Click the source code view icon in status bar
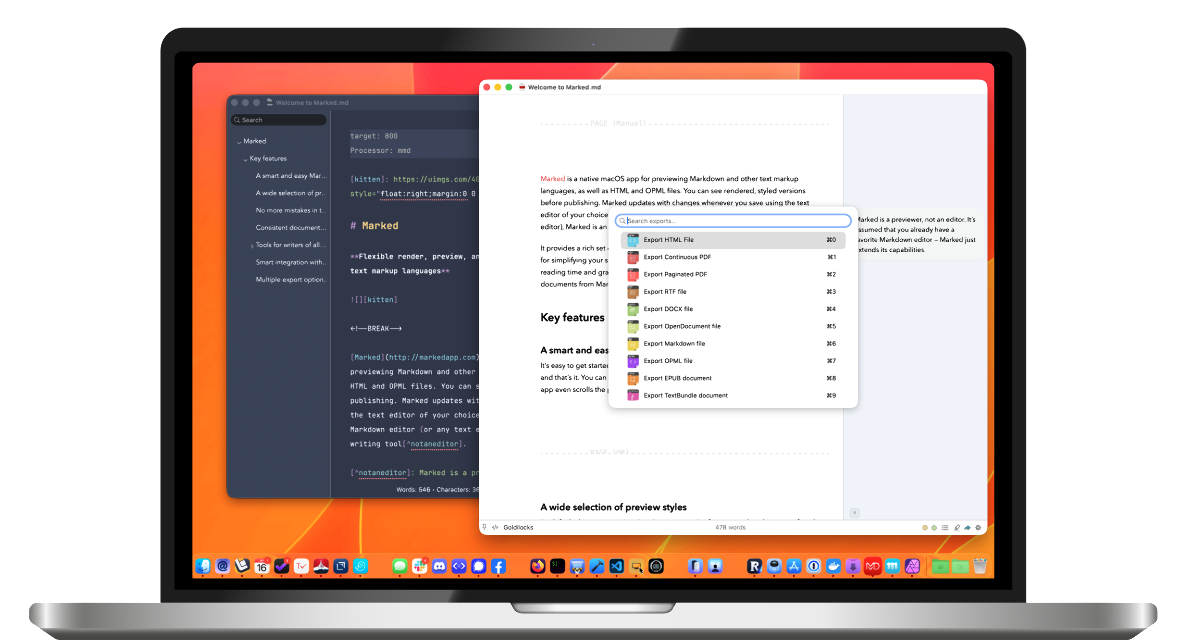 tap(495, 527)
